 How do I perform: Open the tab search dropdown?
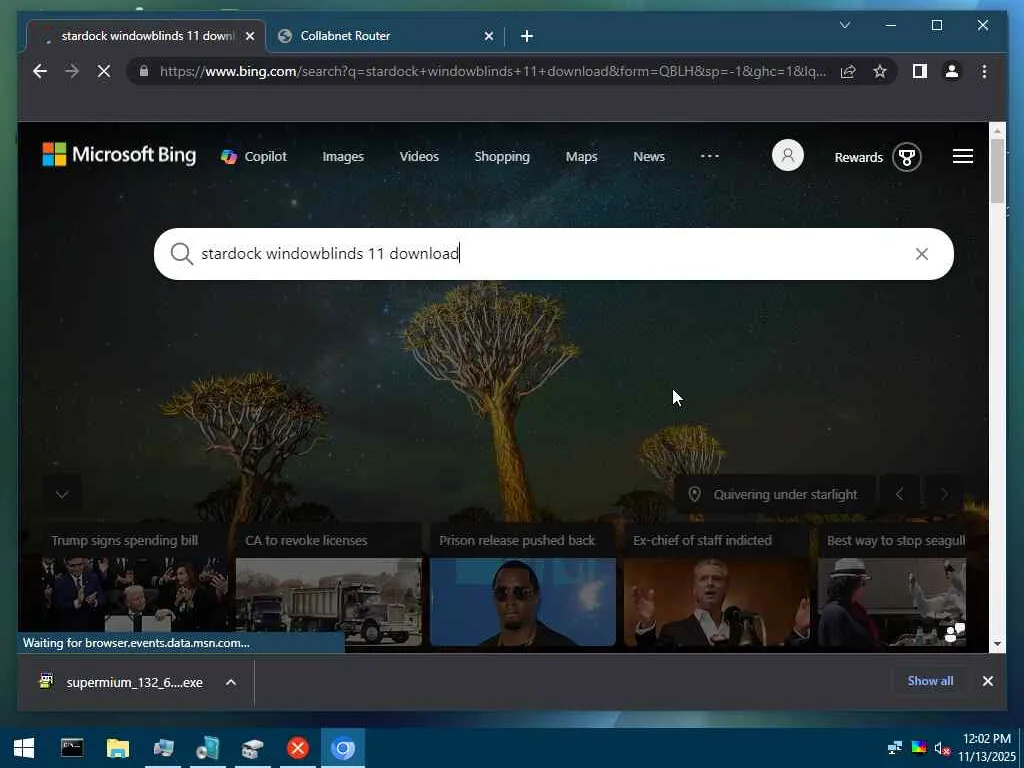click(844, 25)
